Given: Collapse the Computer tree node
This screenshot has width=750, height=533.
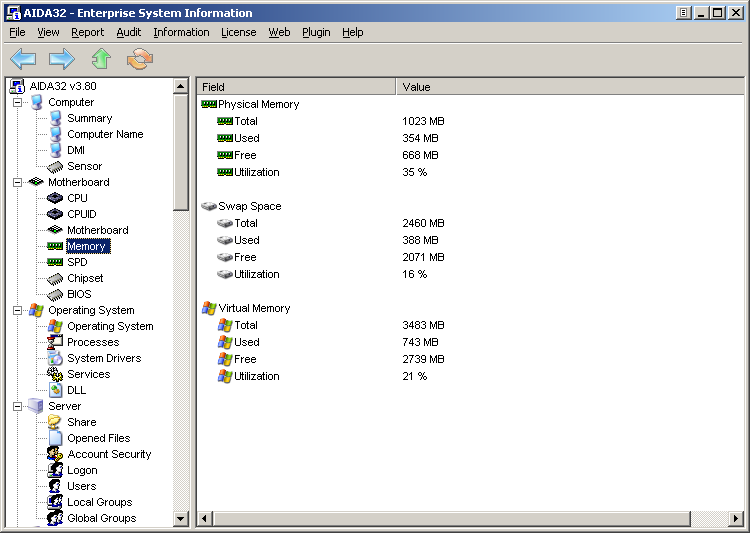Looking at the screenshot, I should point(17,102).
